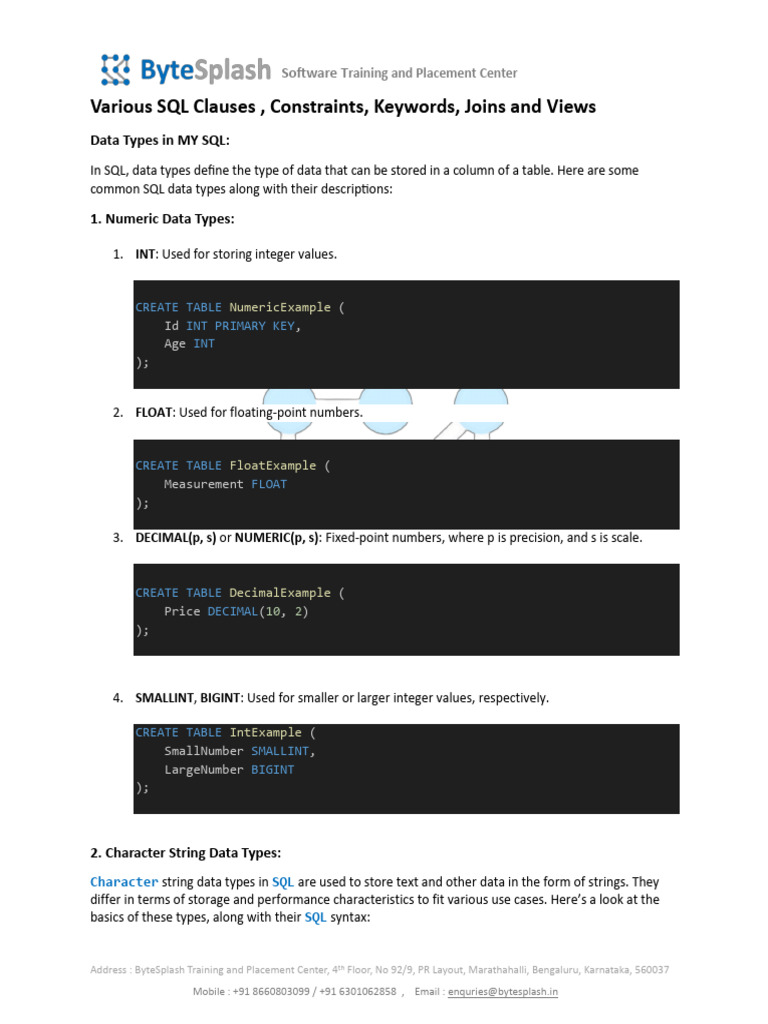The height and width of the screenshot is (1024, 768).
Task: Click the Data Types in MY SQL heading
Action: [160, 140]
